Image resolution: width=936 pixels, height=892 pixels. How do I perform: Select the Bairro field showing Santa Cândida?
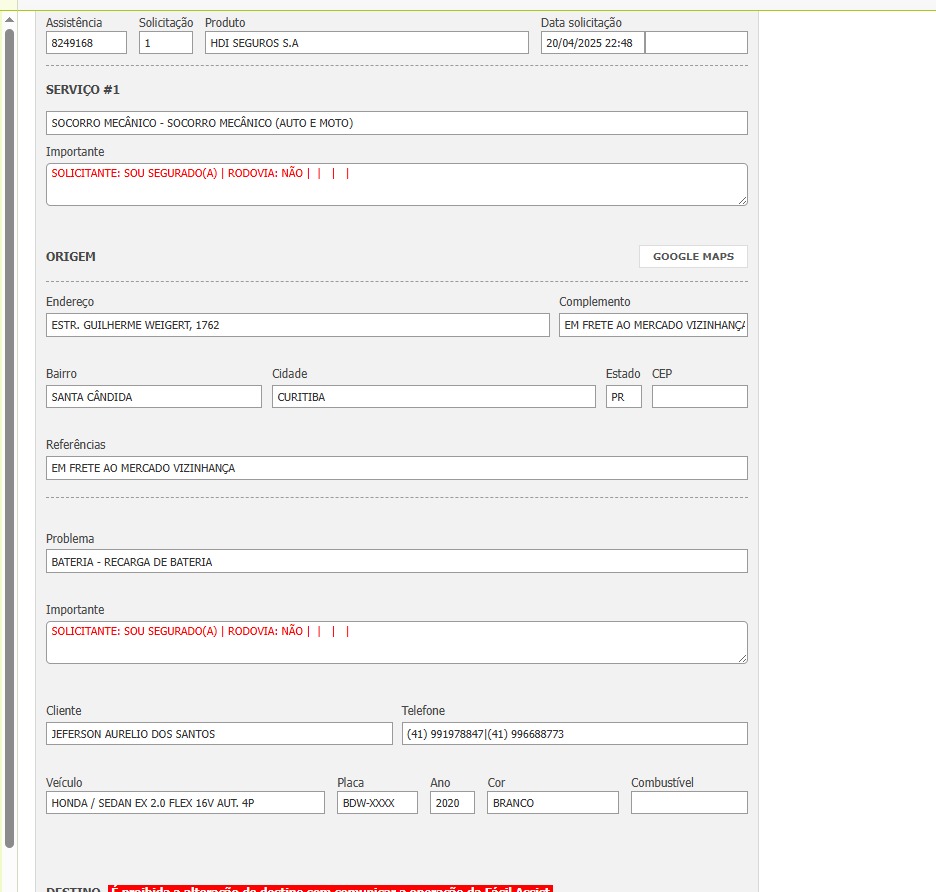(153, 397)
